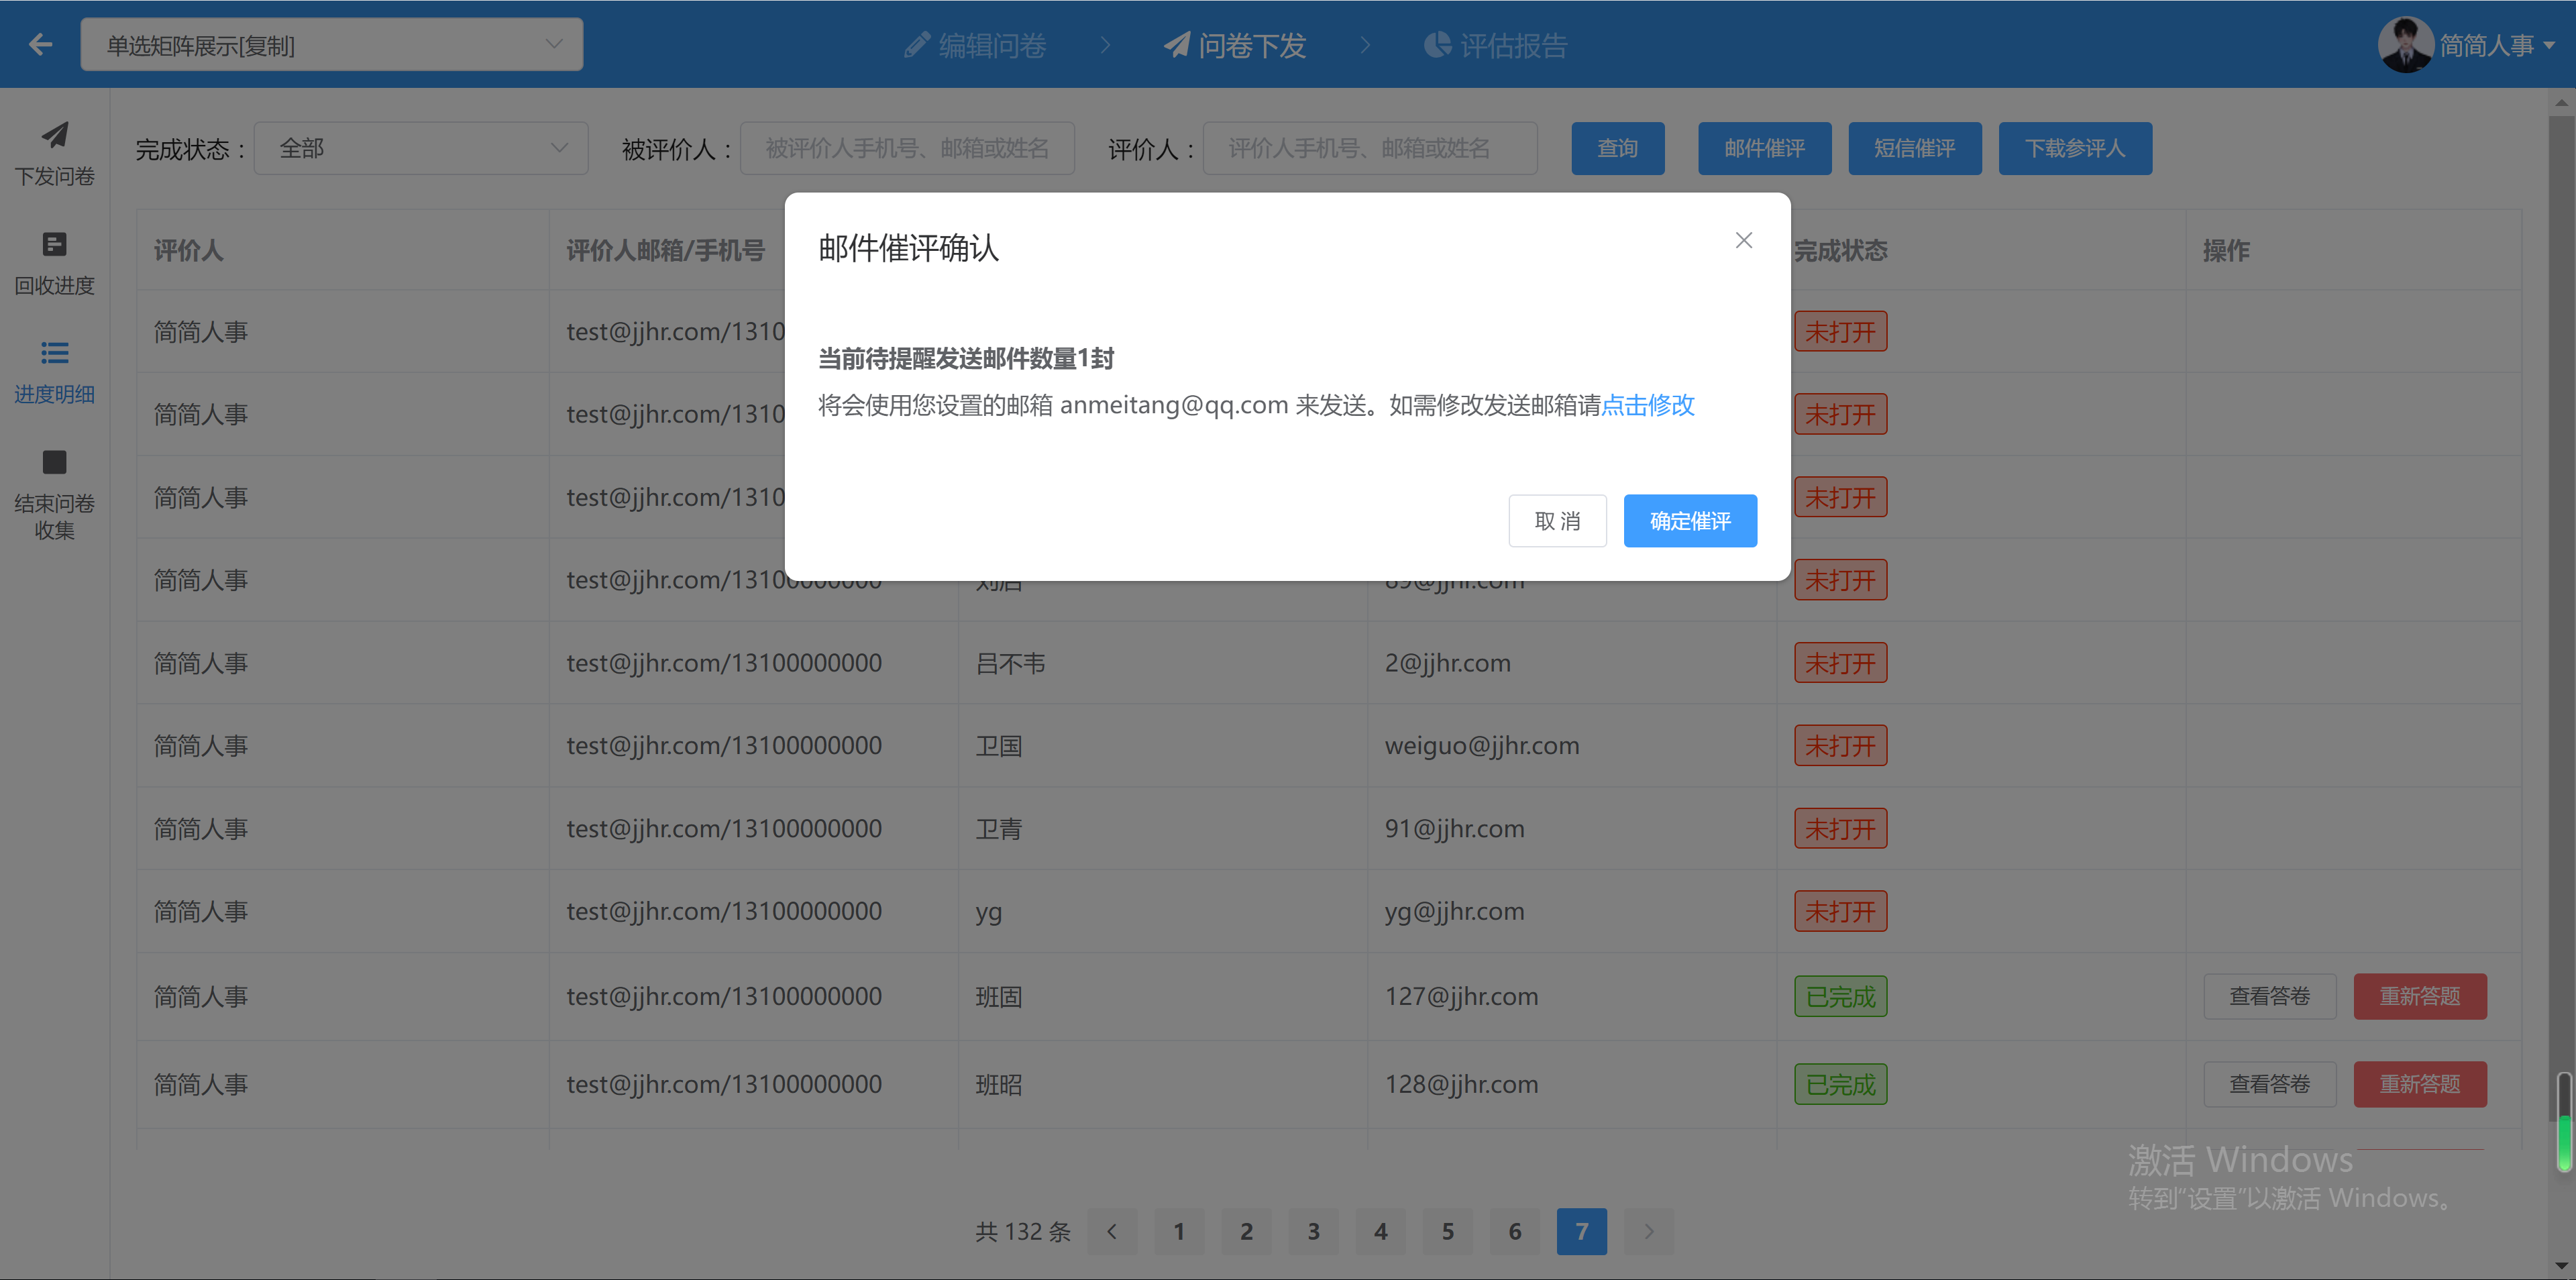Go to page 2
This screenshot has width=2576, height=1280.
click(x=1246, y=1231)
